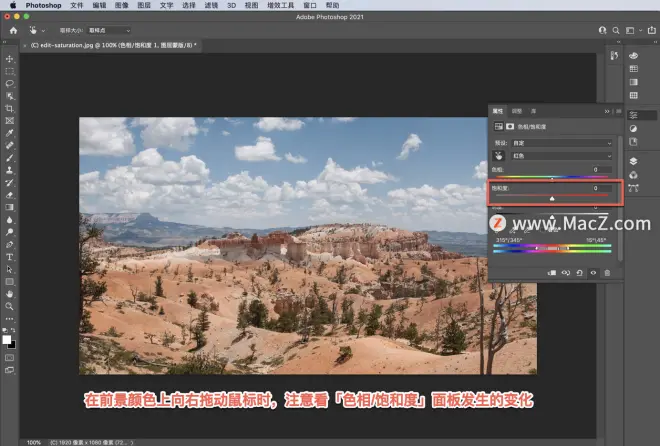Click the saturation slider handle
660x446 pixels.
[x=552, y=199]
